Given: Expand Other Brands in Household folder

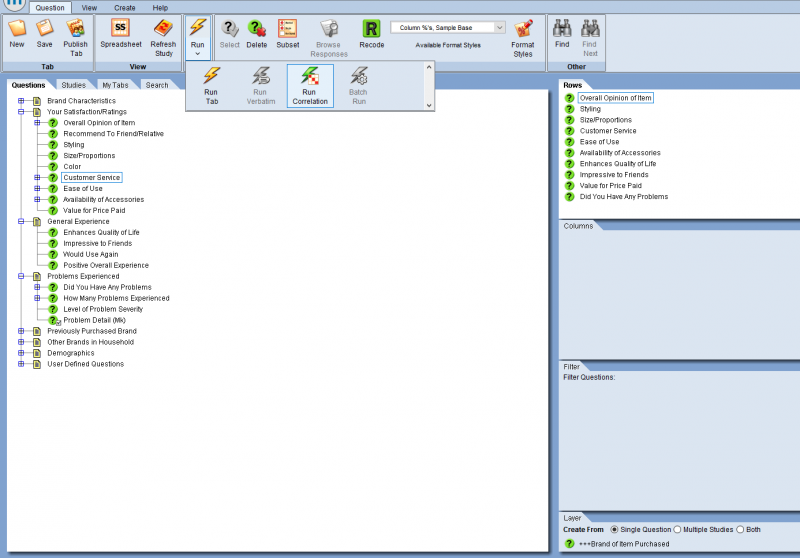Looking at the screenshot, I should point(21,342).
